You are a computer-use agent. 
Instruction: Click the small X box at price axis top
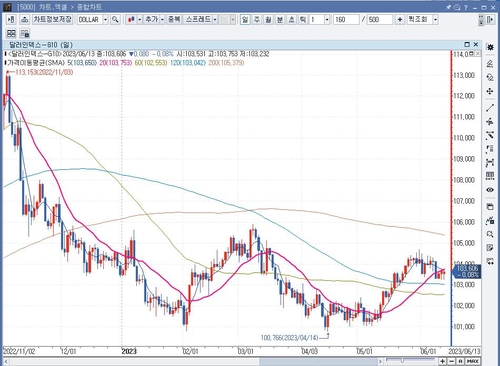point(478,54)
